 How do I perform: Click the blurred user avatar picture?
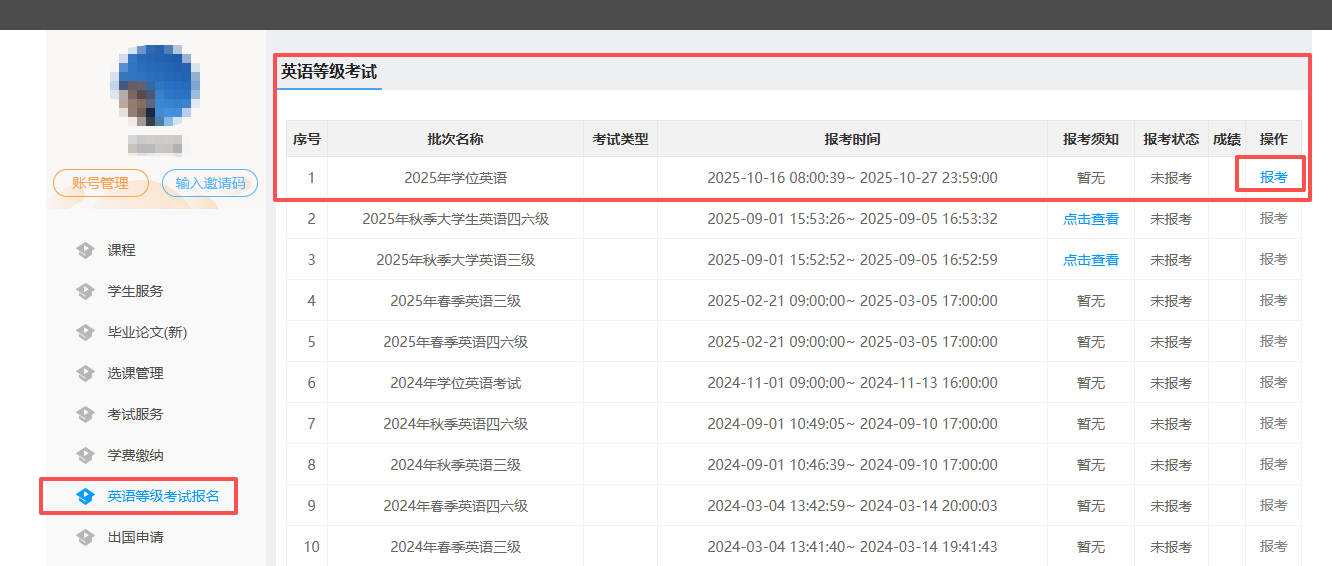coord(156,87)
